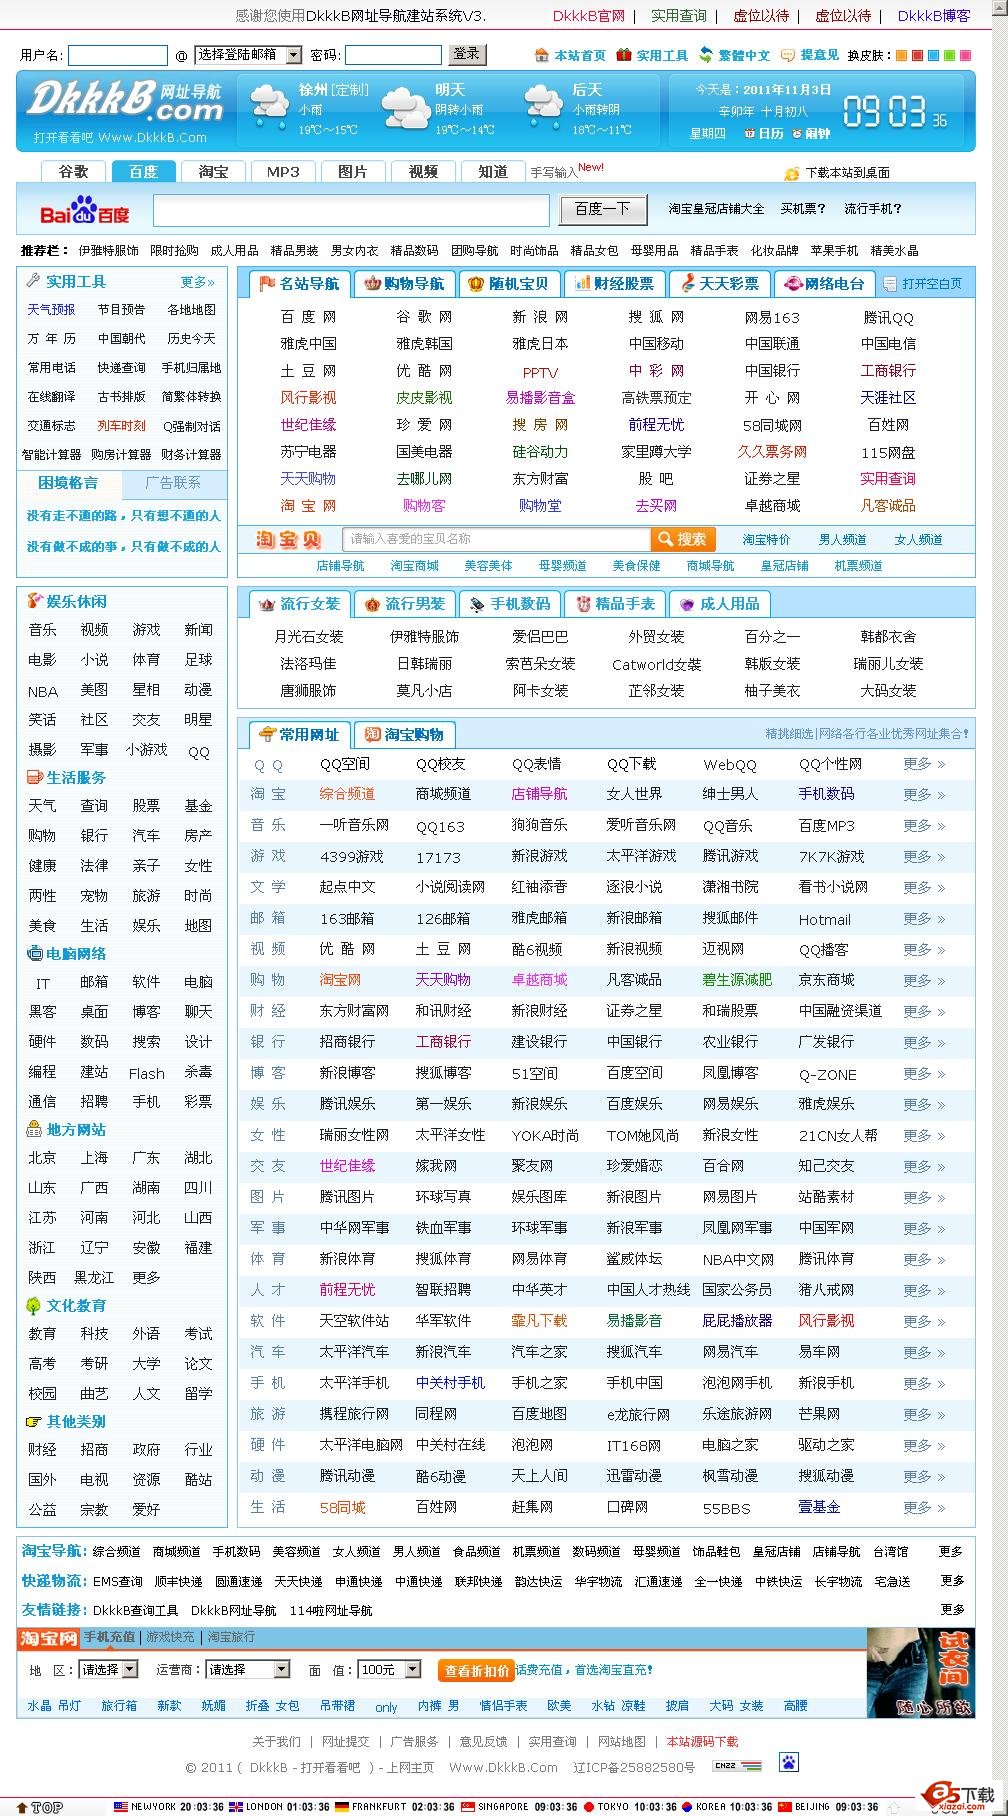
Task: Switch to the 游戏快充 tab
Action: tap(170, 1637)
